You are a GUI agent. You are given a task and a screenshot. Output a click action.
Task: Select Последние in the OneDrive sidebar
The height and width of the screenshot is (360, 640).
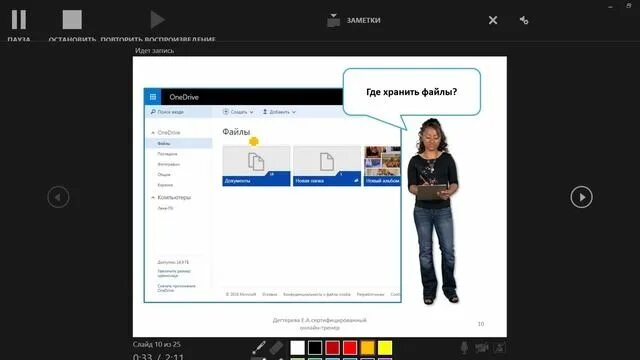point(167,154)
